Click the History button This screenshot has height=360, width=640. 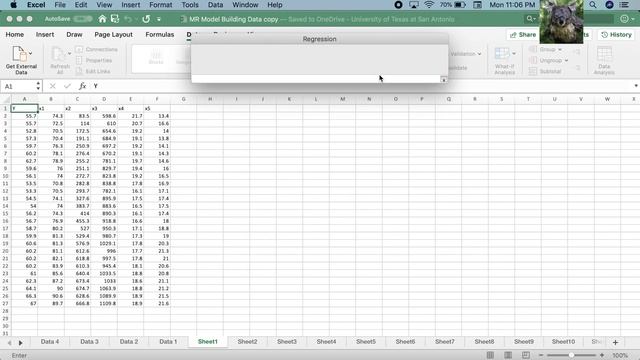(x=616, y=35)
